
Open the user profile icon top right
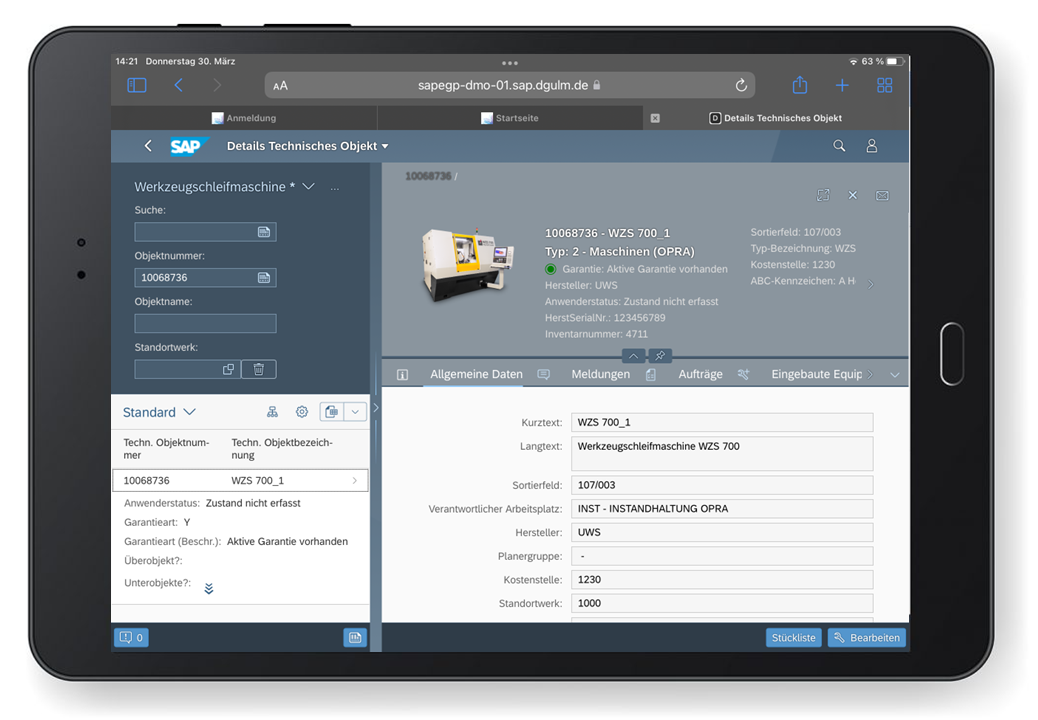click(872, 146)
